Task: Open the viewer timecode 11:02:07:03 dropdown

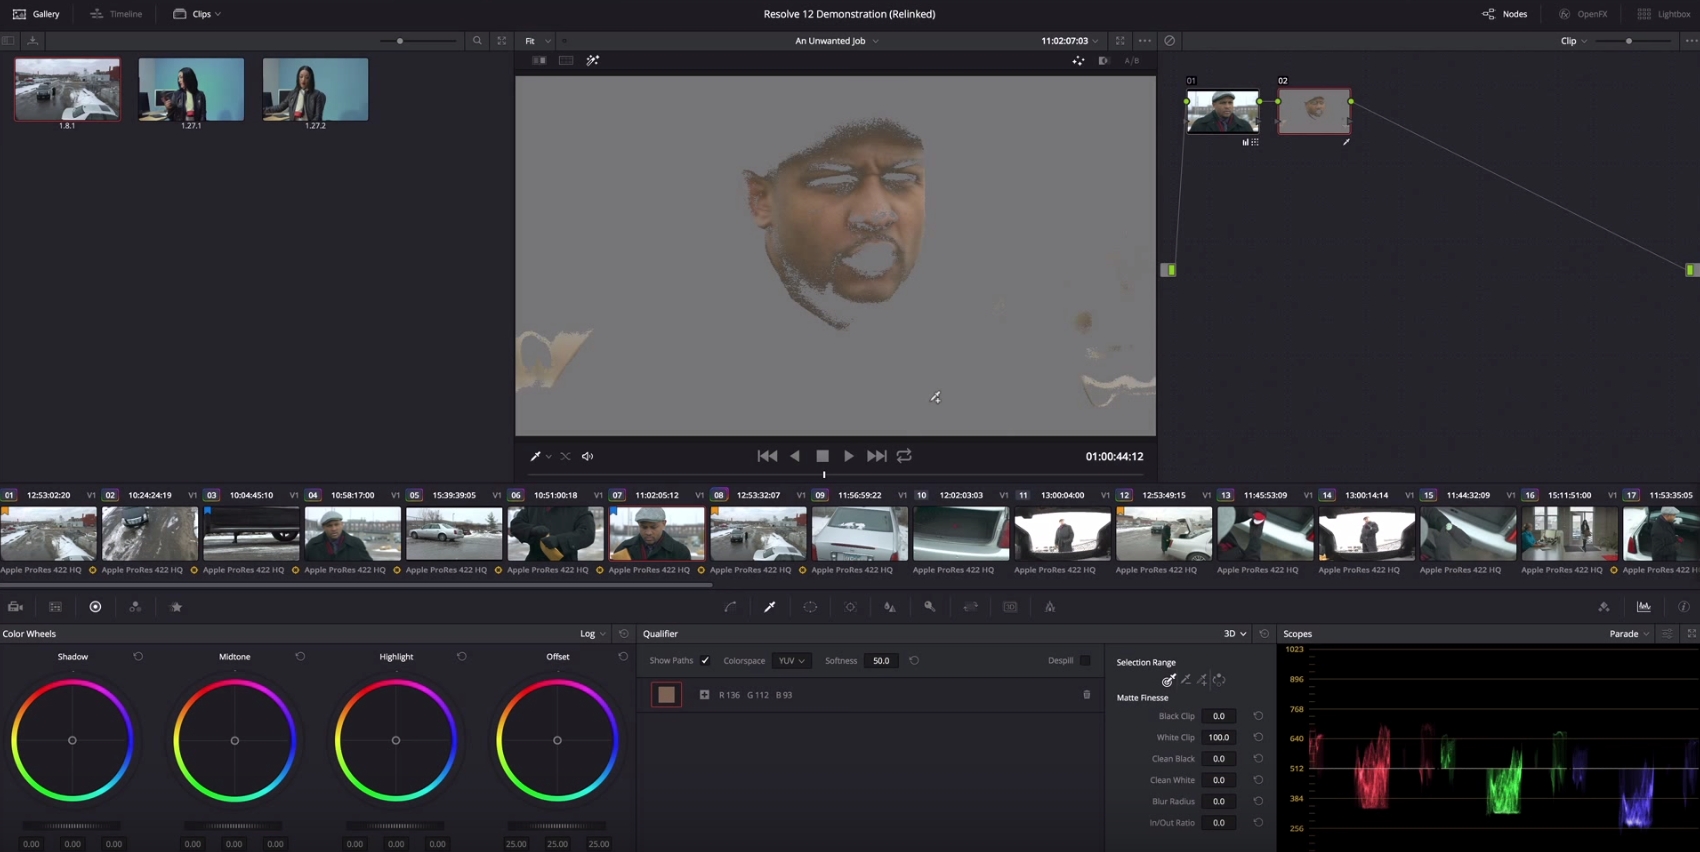Action: pyautogui.click(x=1069, y=41)
